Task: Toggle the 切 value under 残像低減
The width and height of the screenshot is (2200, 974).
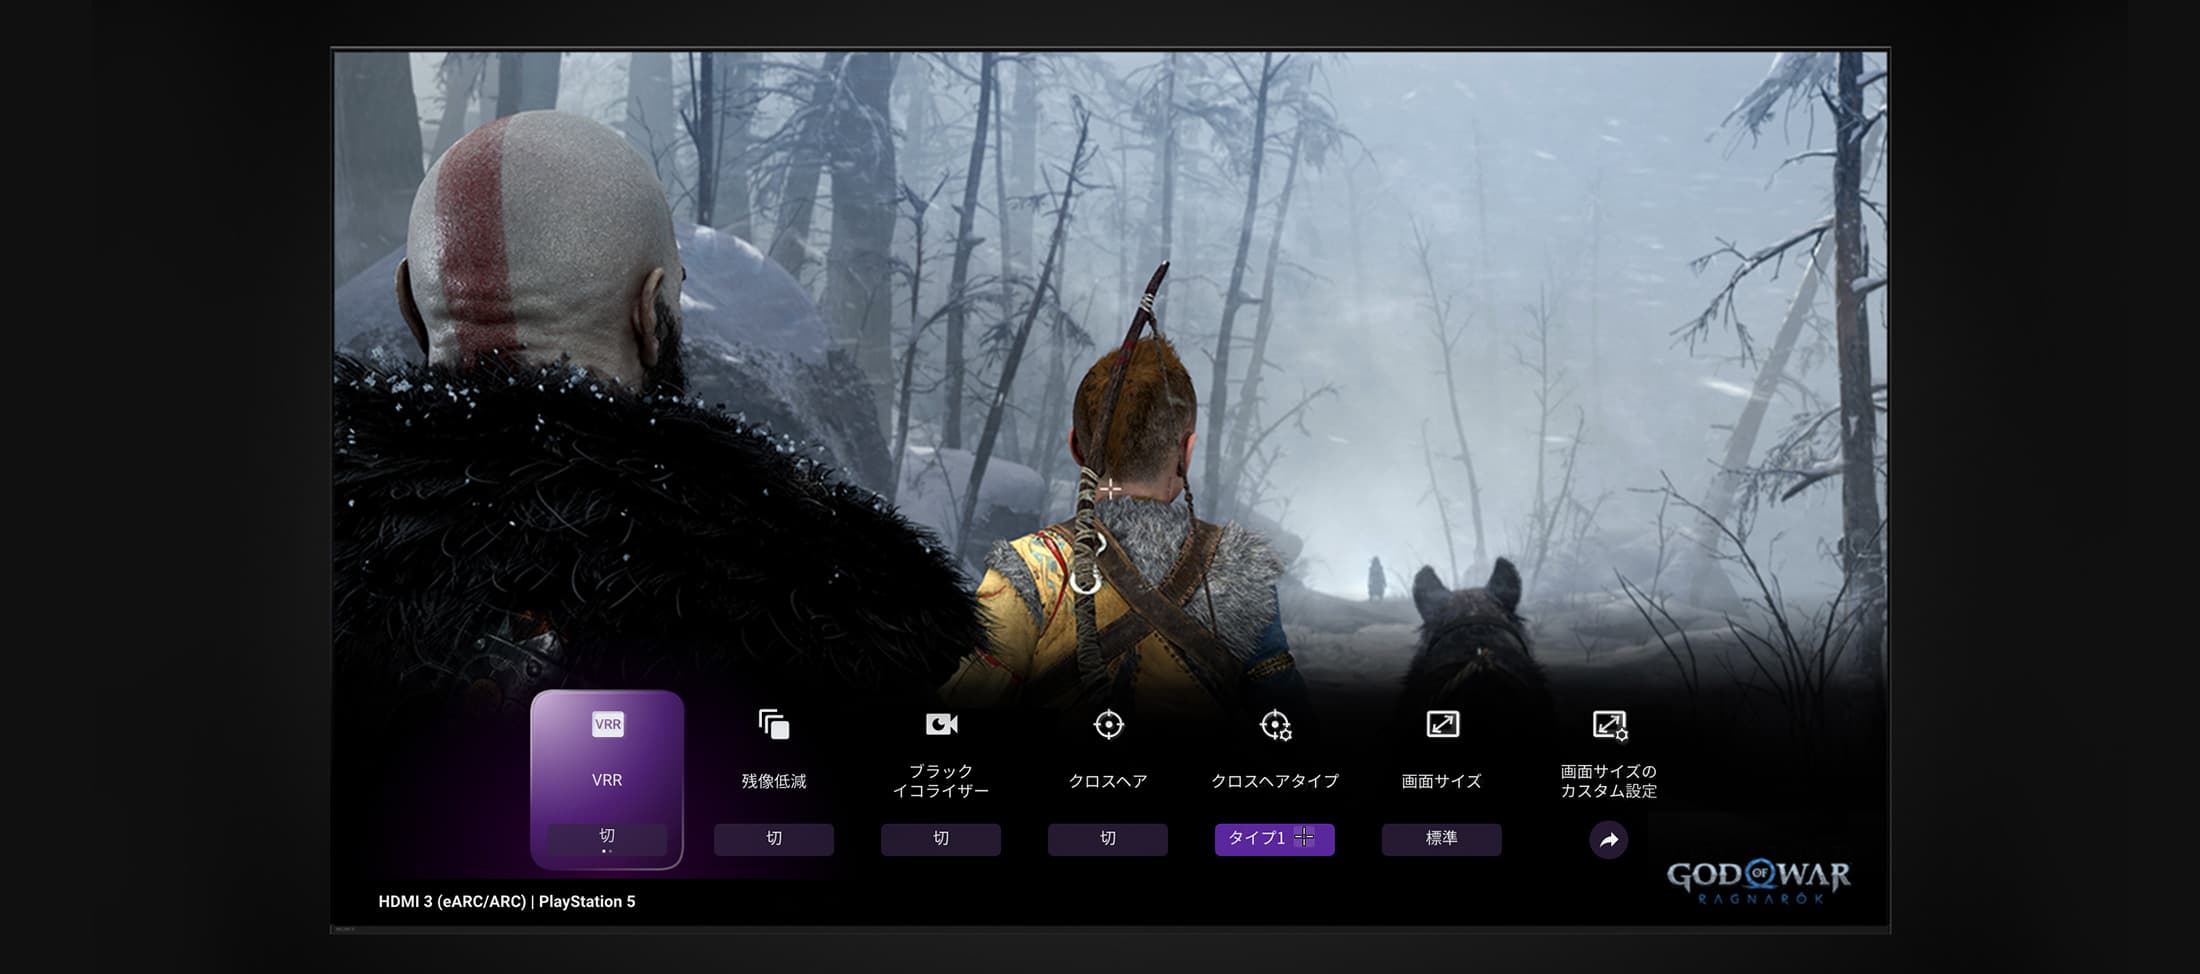Action: (x=773, y=839)
